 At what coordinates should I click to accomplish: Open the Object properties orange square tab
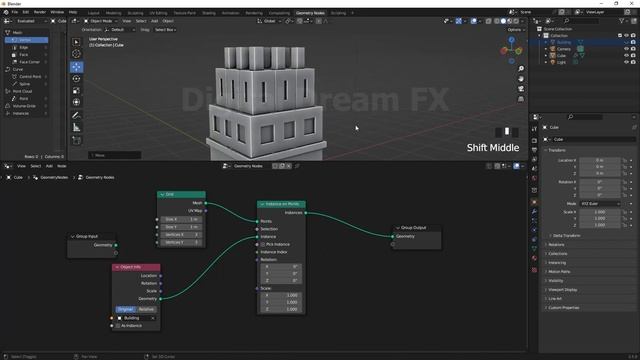[x=534, y=202]
